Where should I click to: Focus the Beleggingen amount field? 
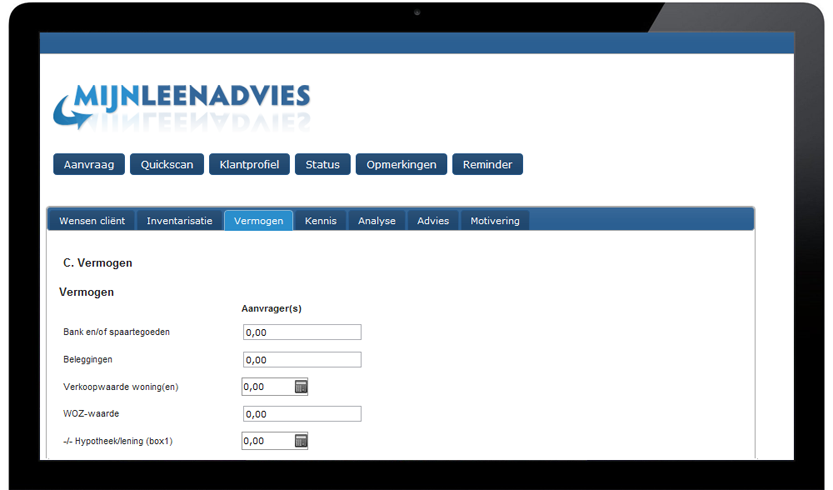(301, 360)
